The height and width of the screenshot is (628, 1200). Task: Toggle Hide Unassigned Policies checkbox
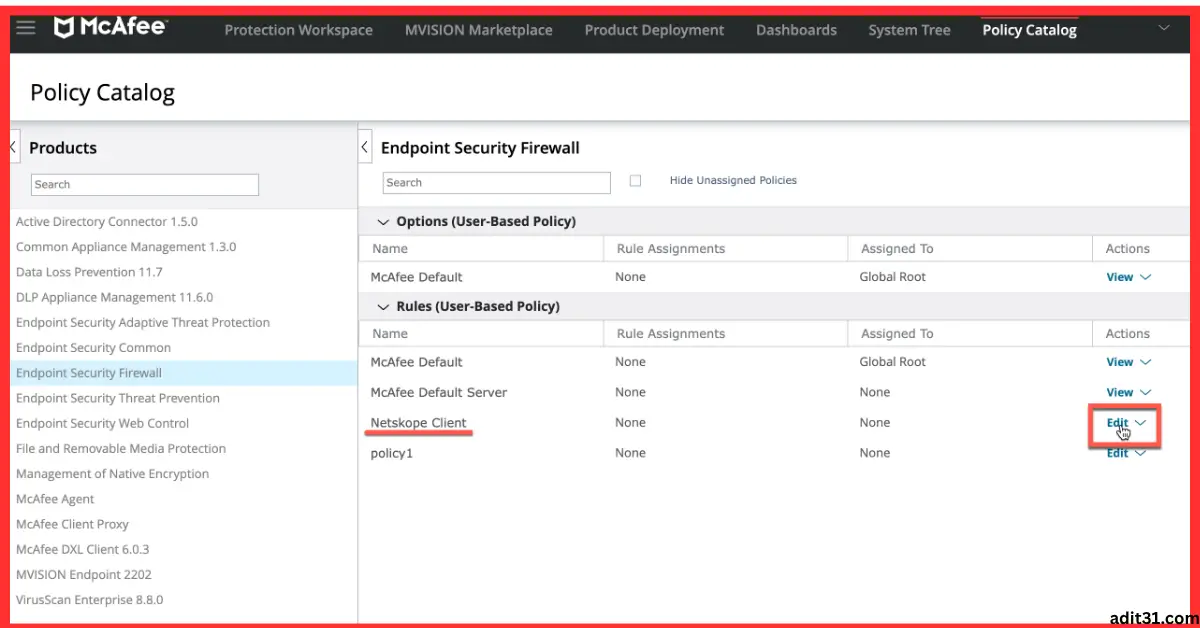pos(635,181)
